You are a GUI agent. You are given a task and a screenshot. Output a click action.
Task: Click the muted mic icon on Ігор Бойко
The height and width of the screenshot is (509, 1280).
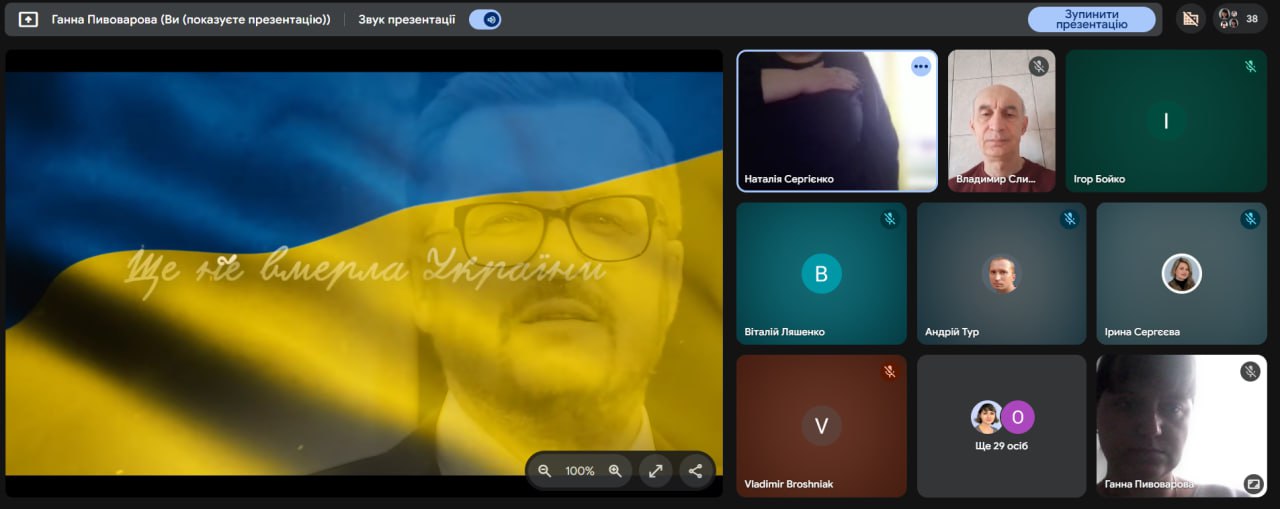1250,67
